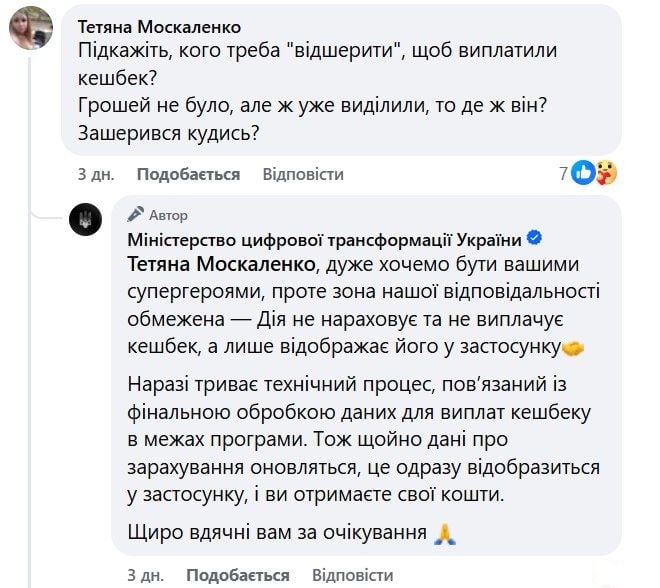
Task: Click the Автор badge label
Action: pyautogui.click(x=167, y=215)
